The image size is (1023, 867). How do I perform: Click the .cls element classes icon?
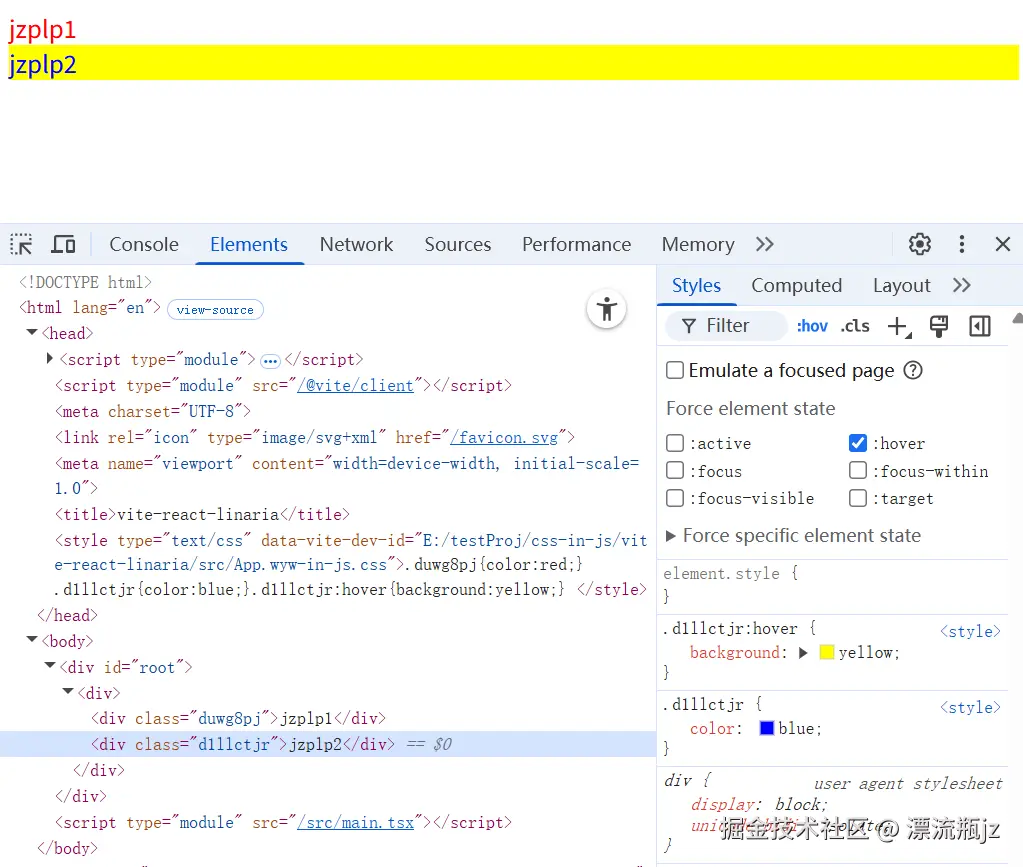pos(855,325)
